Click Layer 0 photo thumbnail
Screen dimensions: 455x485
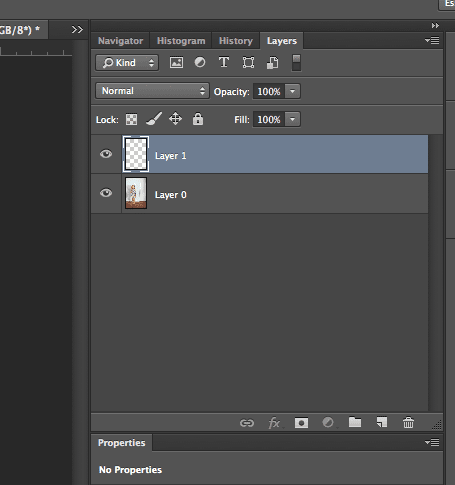(136, 193)
